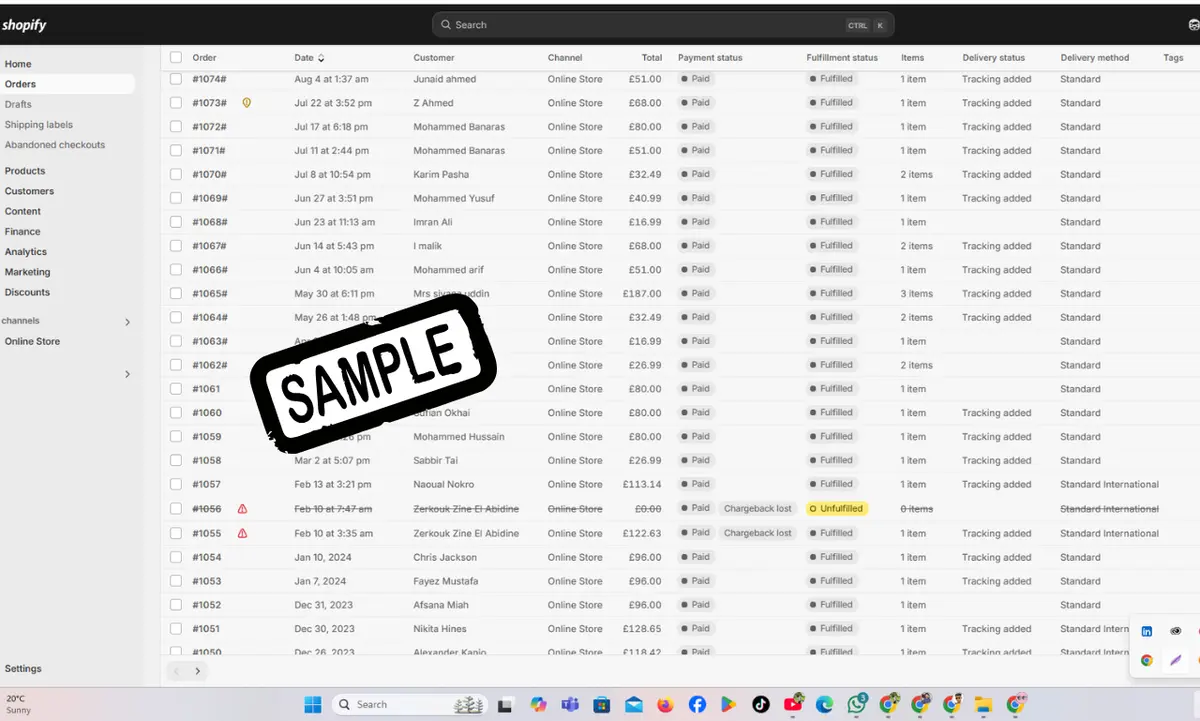This screenshot has height=721, width=1200.
Task: Click Marketing in the sidebar
Action: (x=27, y=272)
